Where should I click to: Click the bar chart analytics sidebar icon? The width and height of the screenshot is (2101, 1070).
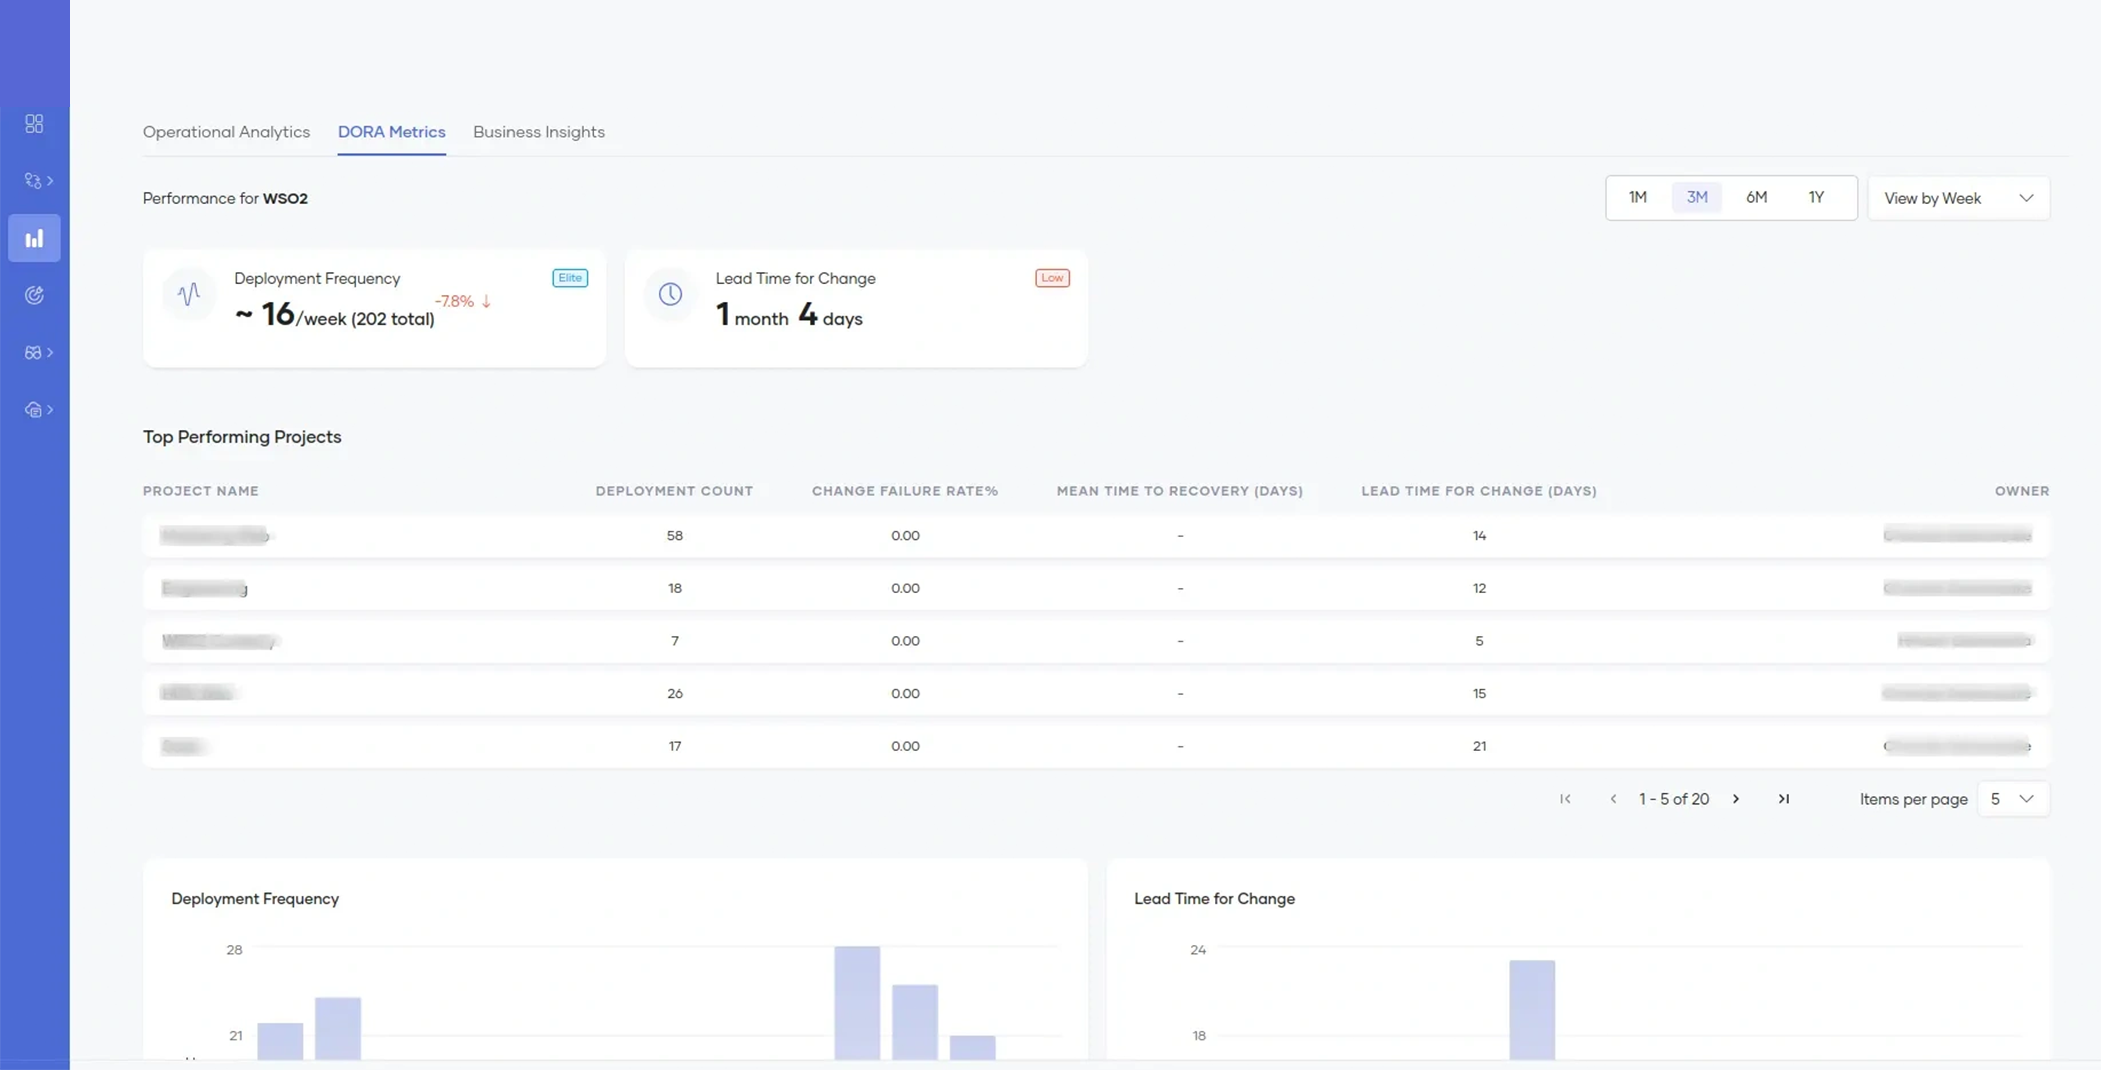(x=34, y=238)
